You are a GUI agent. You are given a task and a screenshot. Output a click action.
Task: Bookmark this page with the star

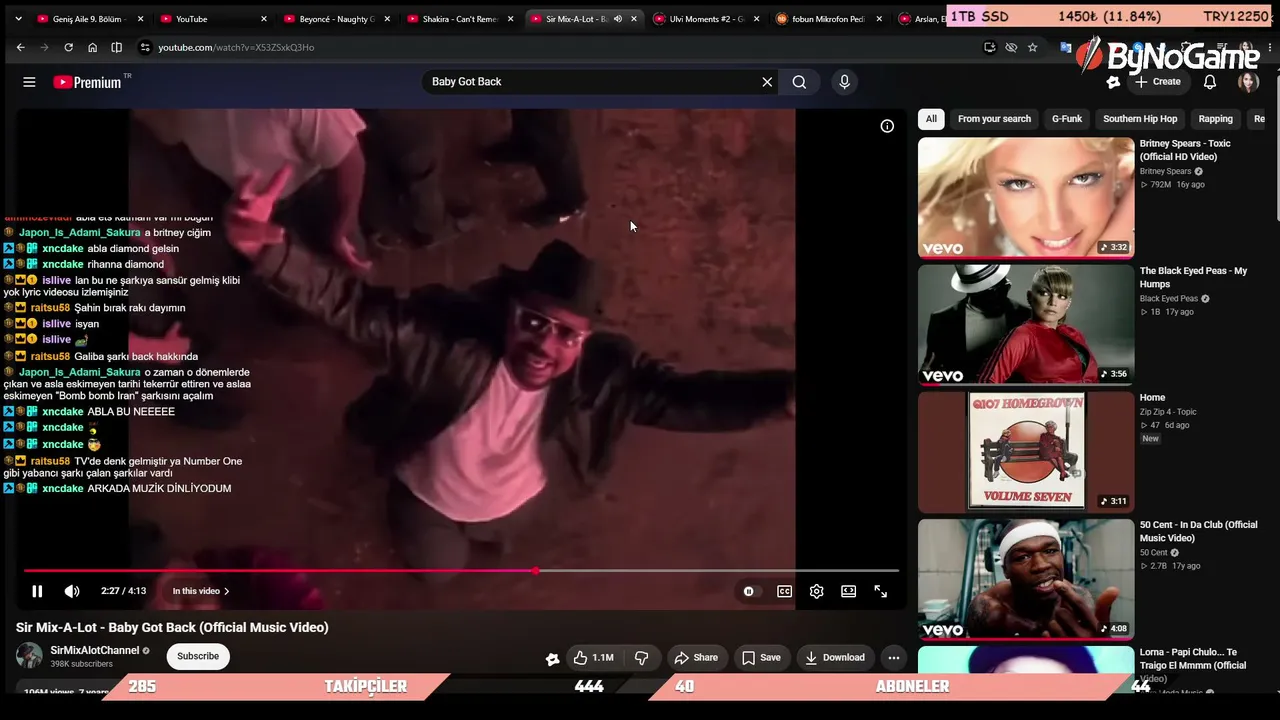click(x=1032, y=47)
